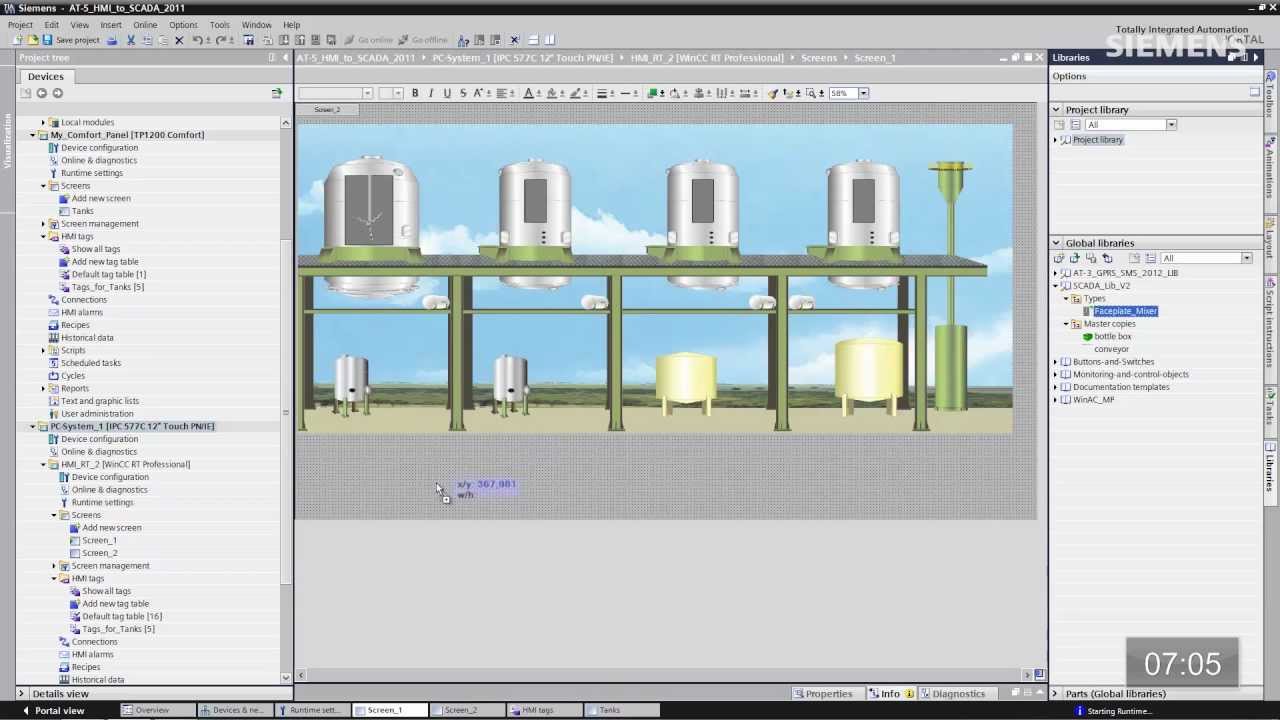Expand the Buttons-and-Switches library
Viewport: 1280px width, 720px height.
[x=1055, y=362]
